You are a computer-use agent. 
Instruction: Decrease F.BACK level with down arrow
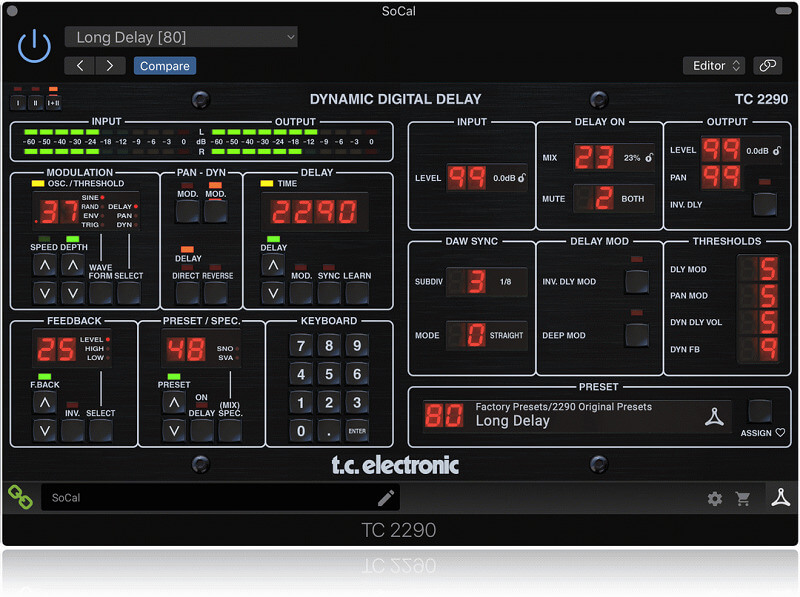click(x=45, y=431)
